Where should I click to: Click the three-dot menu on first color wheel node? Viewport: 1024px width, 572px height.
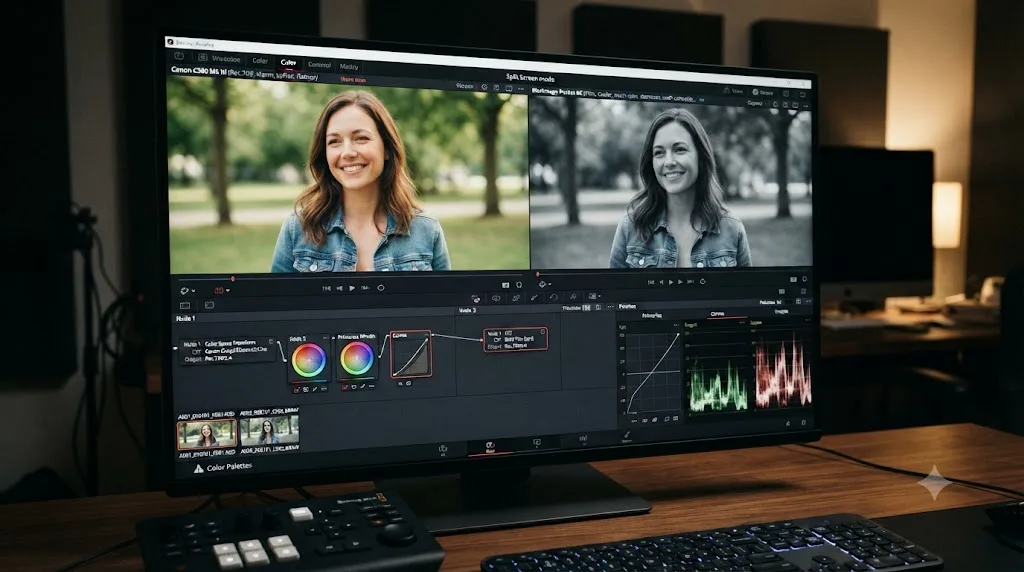pyautogui.click(x=325, y=338)
